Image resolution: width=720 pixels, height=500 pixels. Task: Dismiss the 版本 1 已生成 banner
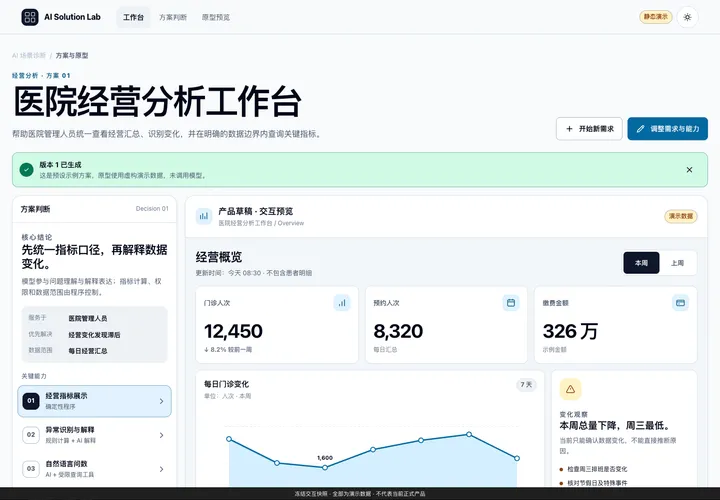[x=689, y=170]
